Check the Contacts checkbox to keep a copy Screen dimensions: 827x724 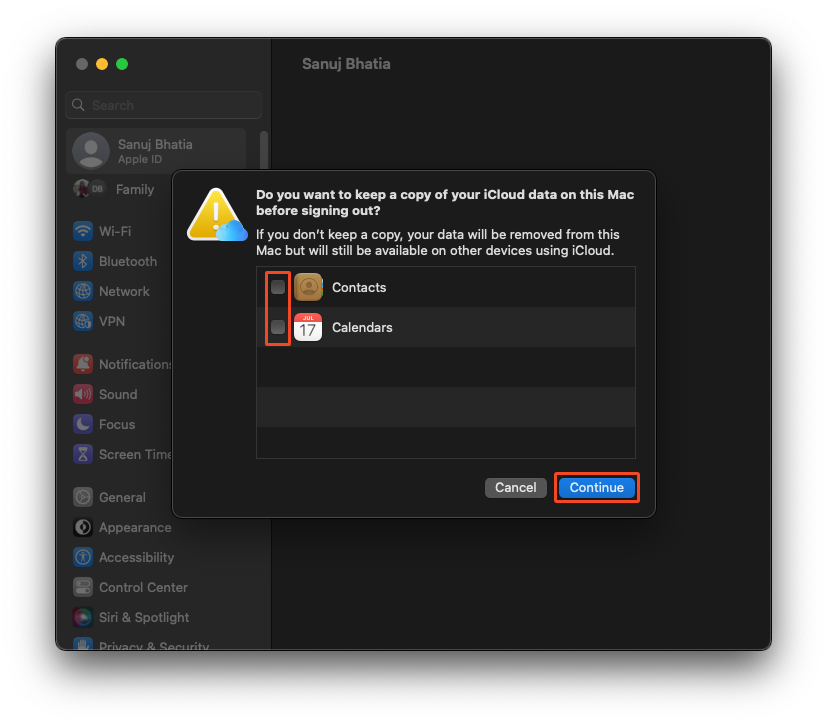coord(277,287)
